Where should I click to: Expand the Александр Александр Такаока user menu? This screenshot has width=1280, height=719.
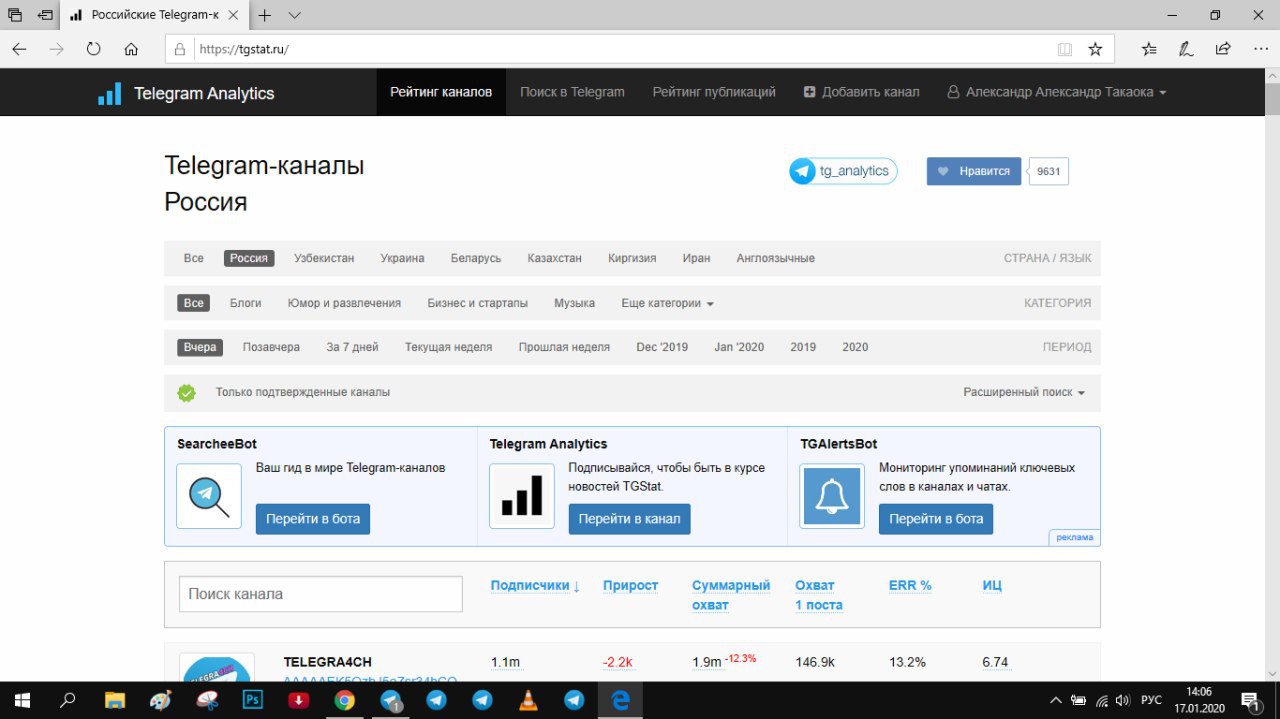click(1056, 92)
